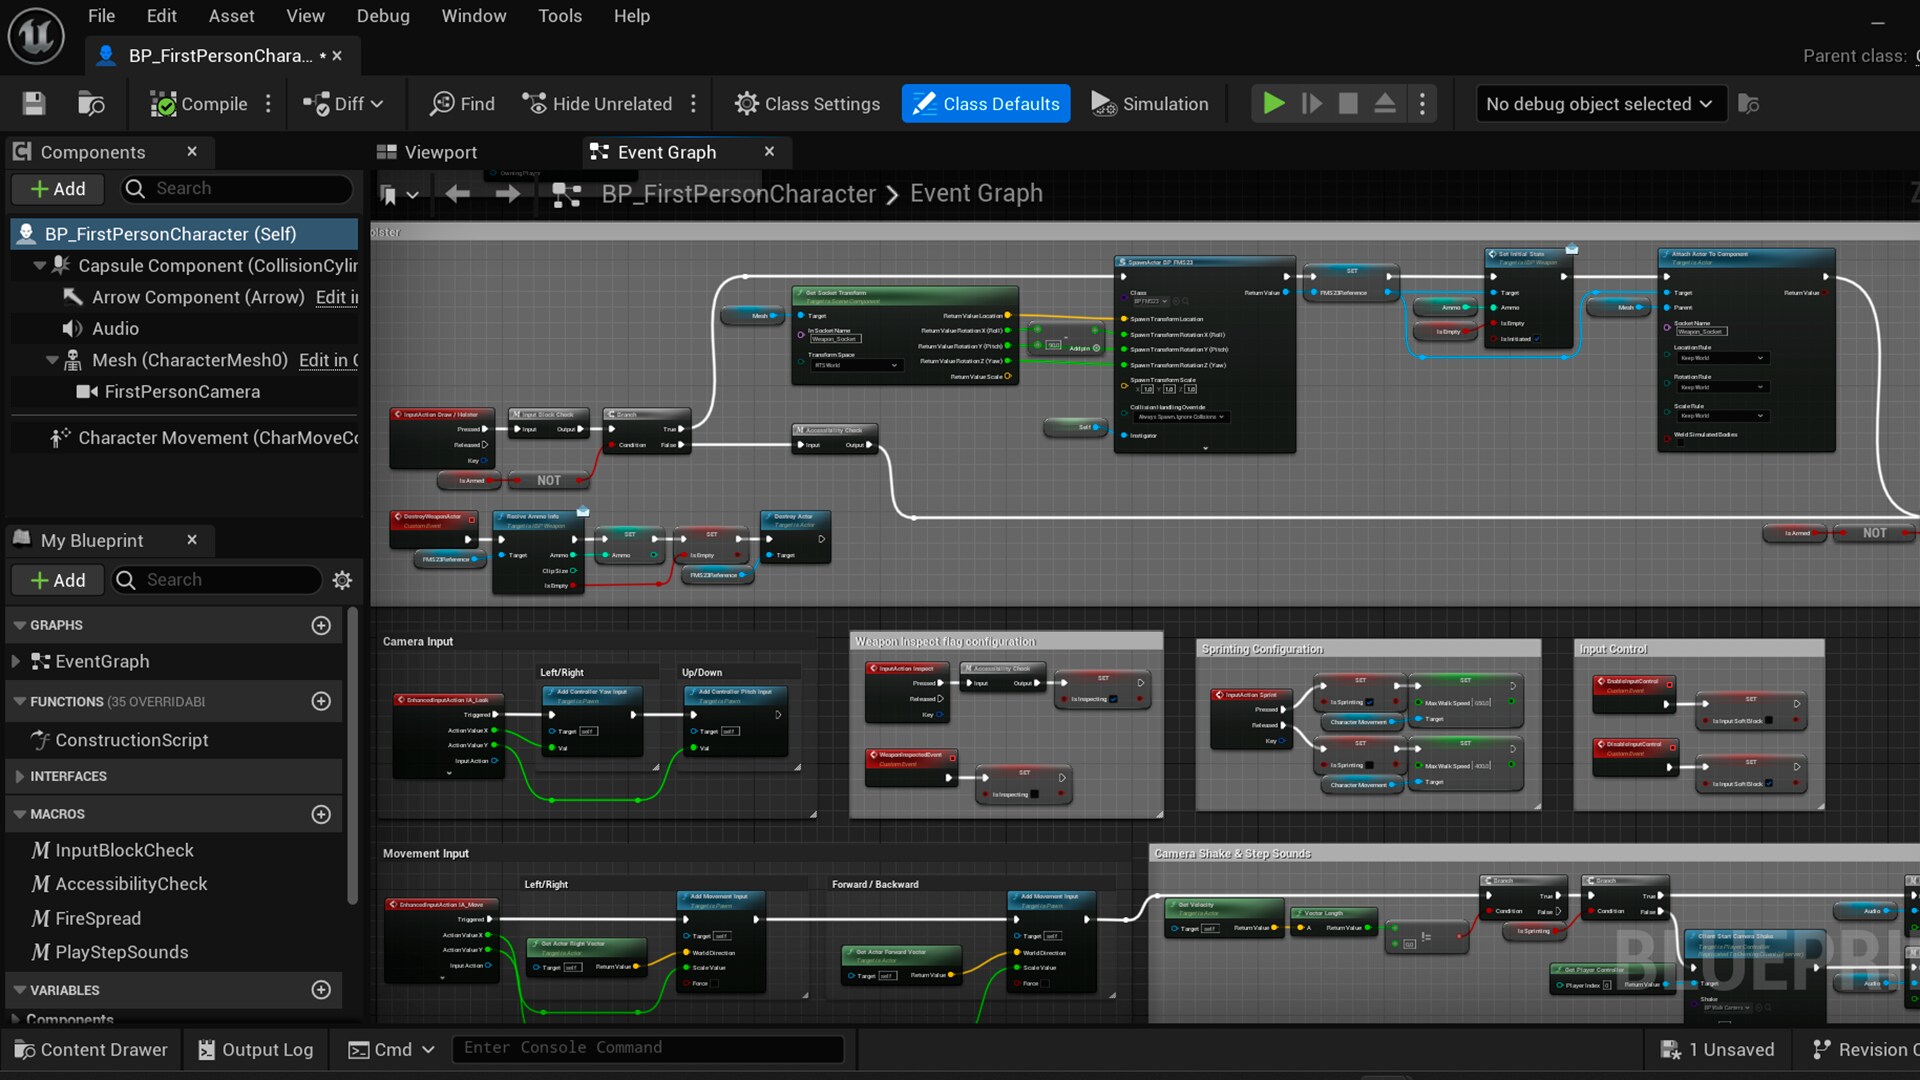The width and height of the screenshot is (1920, 1080).
Task: Browse to this asset in the Content Browser
Action: (91, 103)
